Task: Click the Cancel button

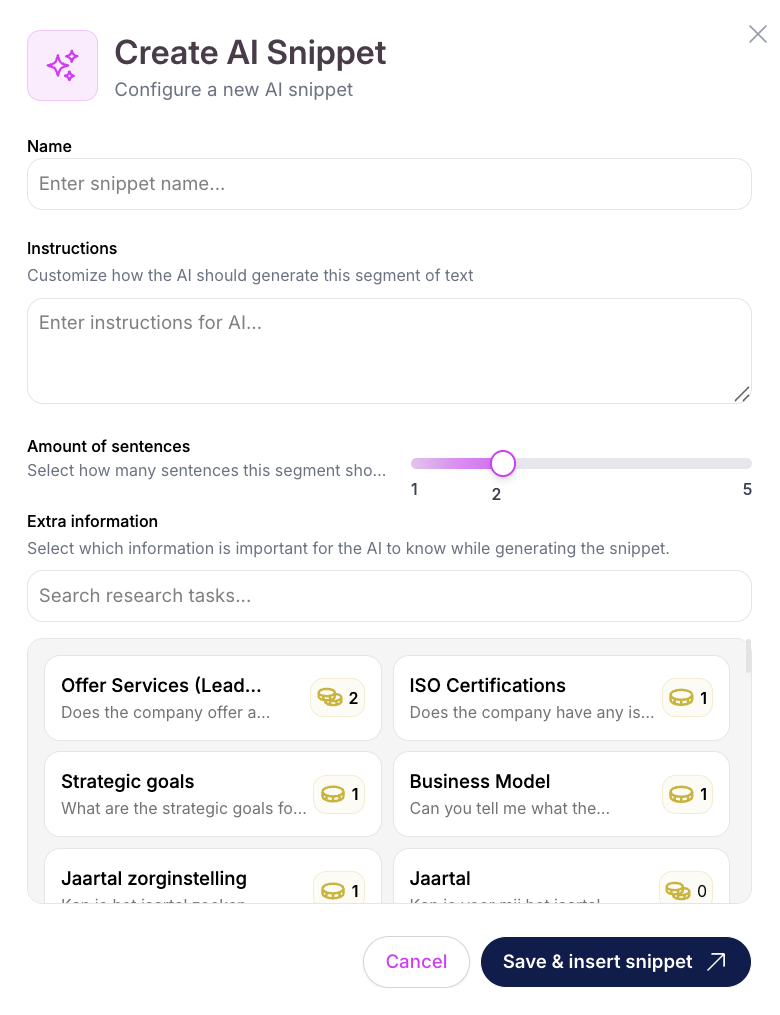Action: tap(416, 961)
